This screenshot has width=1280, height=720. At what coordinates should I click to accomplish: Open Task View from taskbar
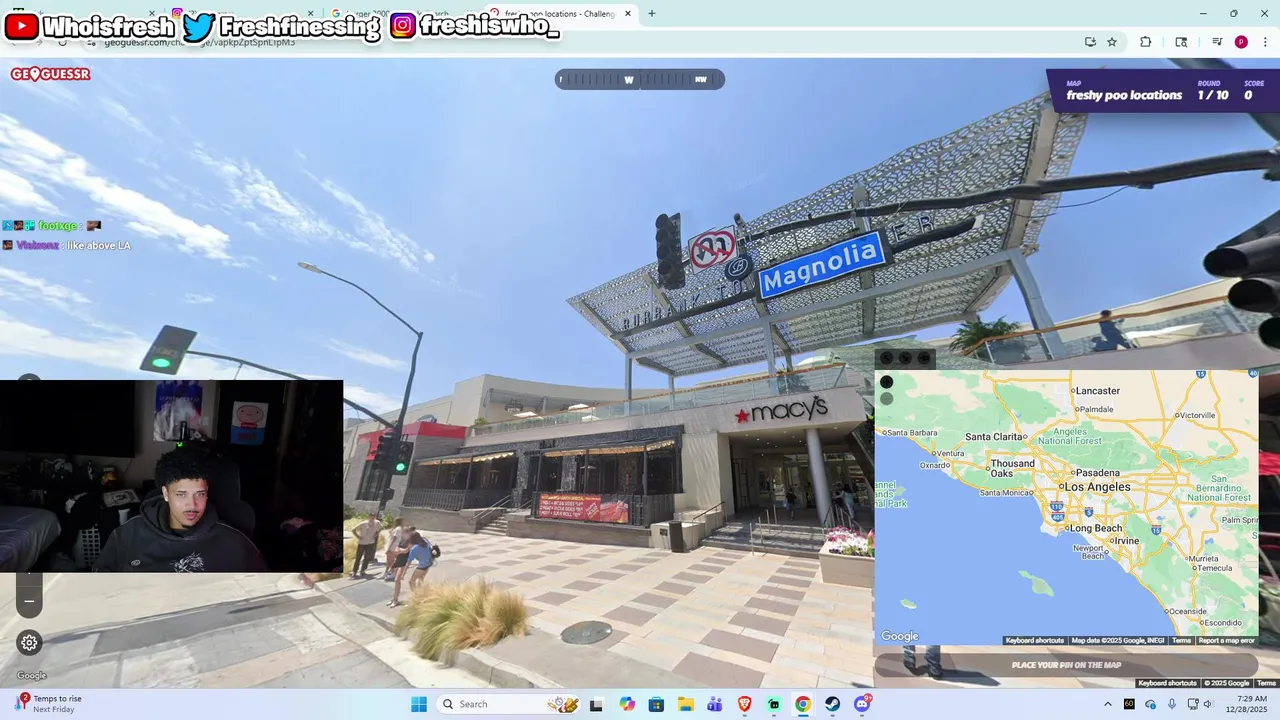tap(596, 704)
